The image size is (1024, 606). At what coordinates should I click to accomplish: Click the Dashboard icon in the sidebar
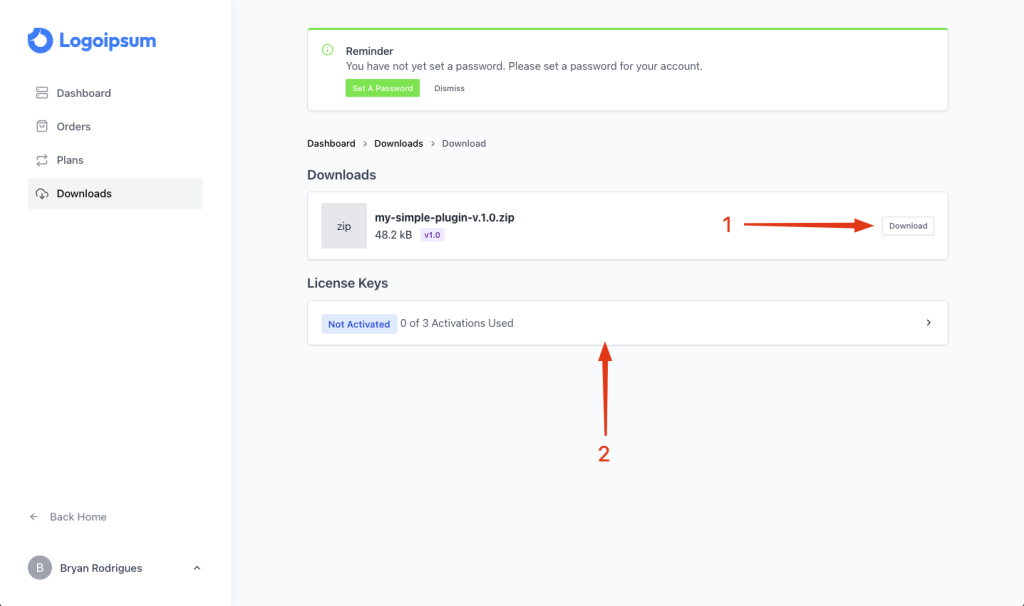(42, 93)
